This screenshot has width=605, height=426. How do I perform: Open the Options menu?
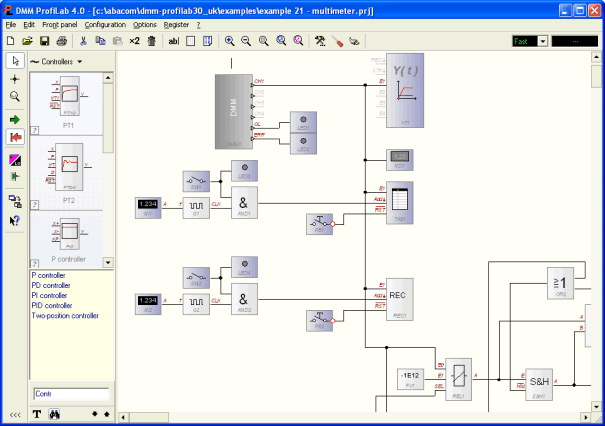click(145, 25)
